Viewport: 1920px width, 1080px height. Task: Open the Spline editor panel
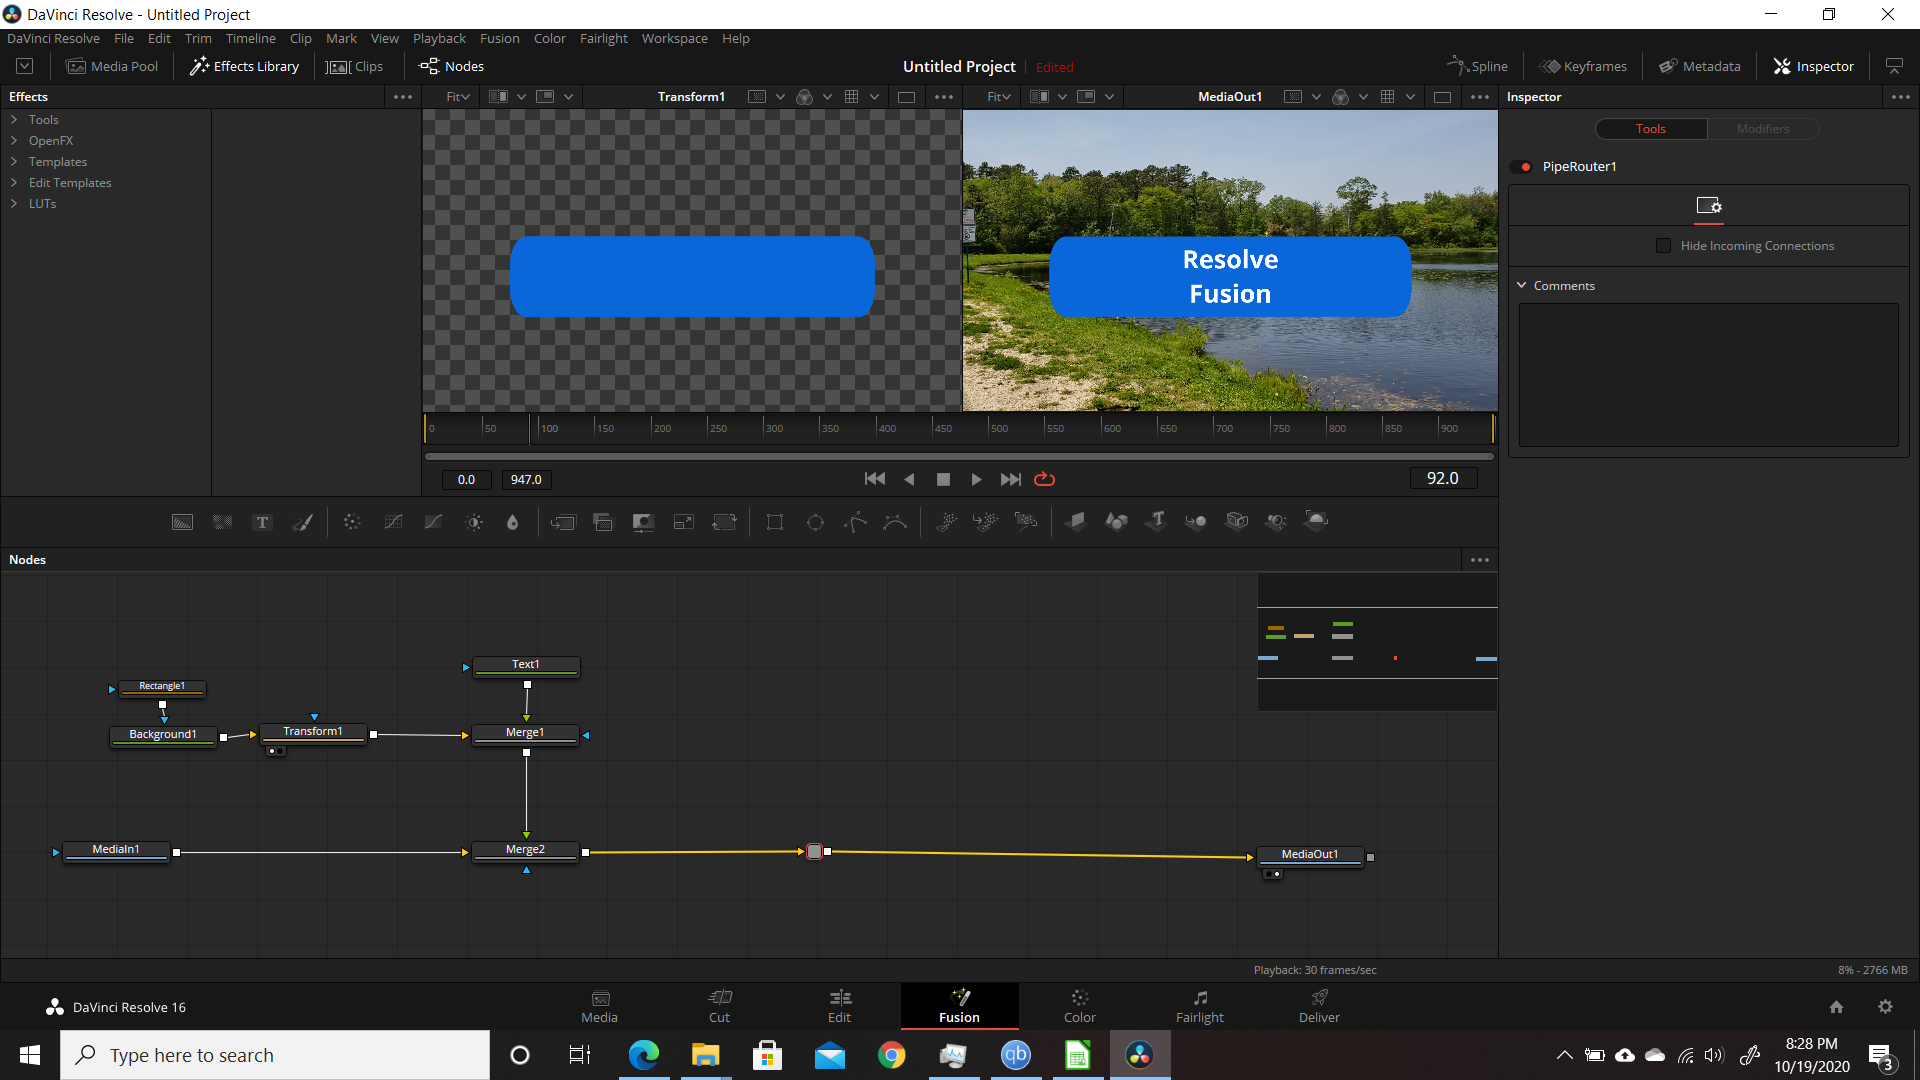(x=1477, y=66)
